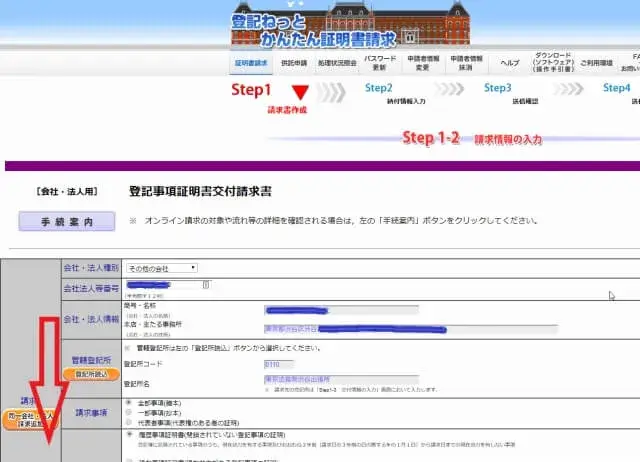Click the 登記ねっと かんたん証明書請求 logo
Image resolution: width=640 pixels, height=462 pixels.
click(313, 31)
